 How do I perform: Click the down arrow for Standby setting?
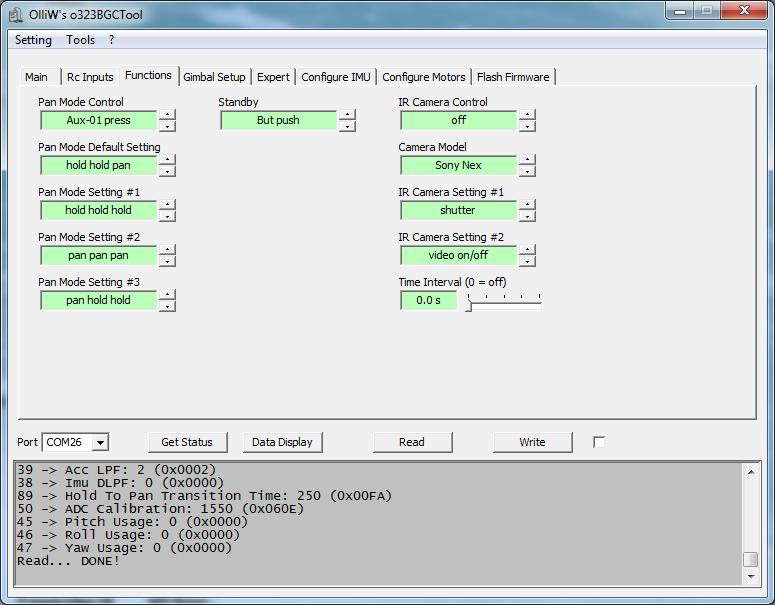[x=347, y=126]
